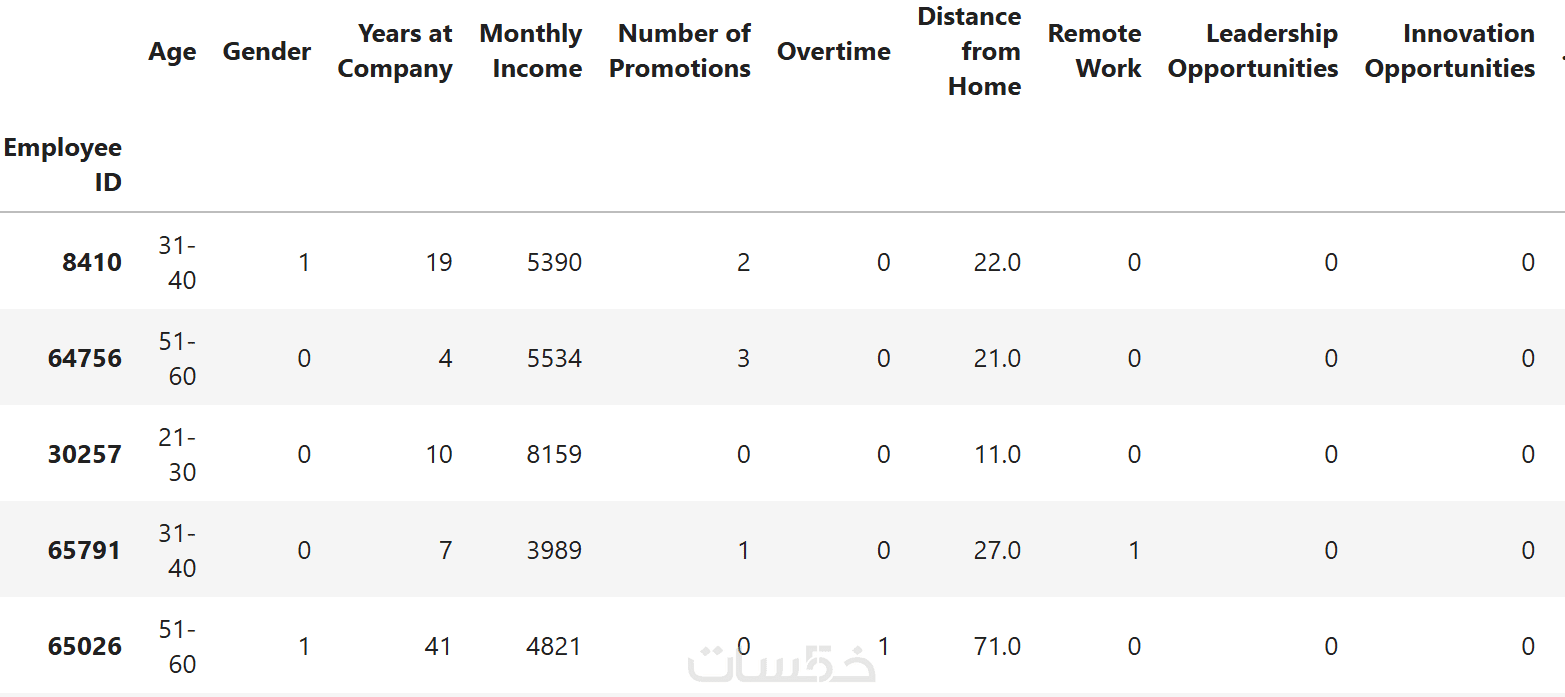Select the Remote Work column header
Viewport: 1565px width, 697px height.
click(1094, 51)
